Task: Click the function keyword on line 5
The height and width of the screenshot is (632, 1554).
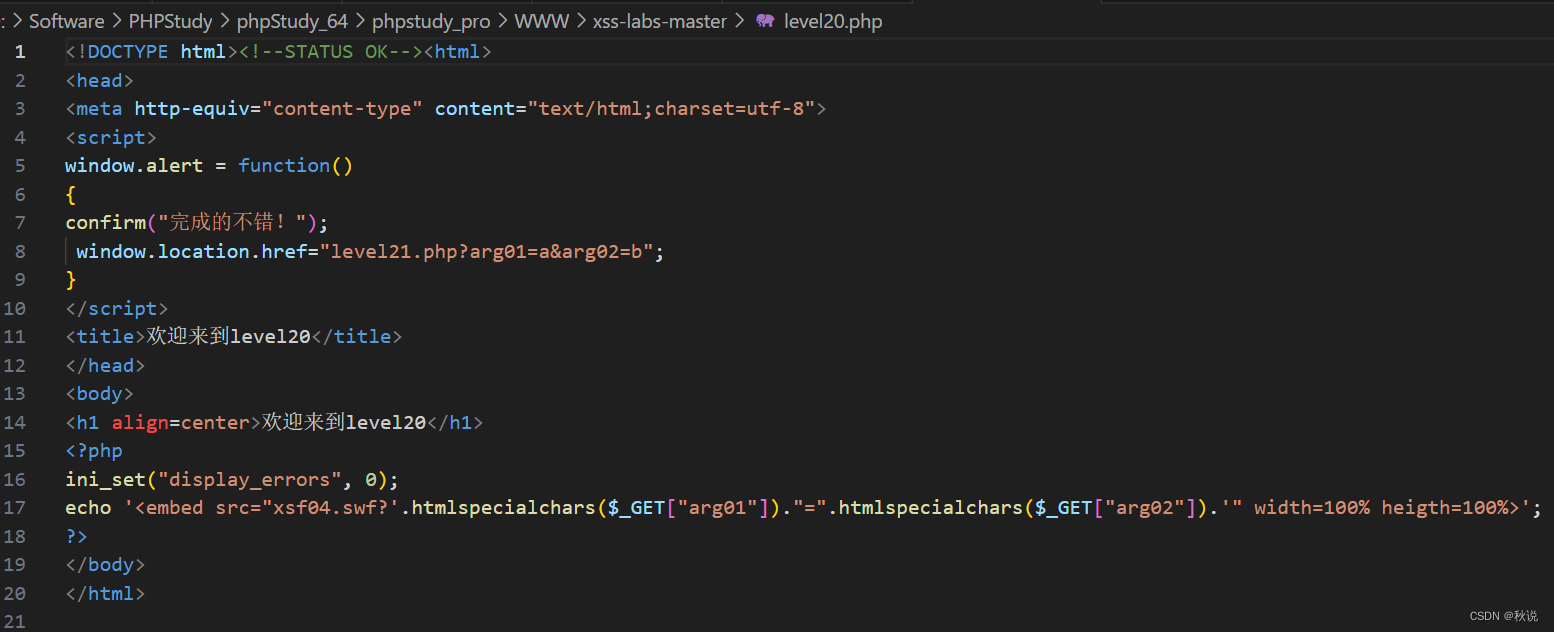Action: [284, 166]
